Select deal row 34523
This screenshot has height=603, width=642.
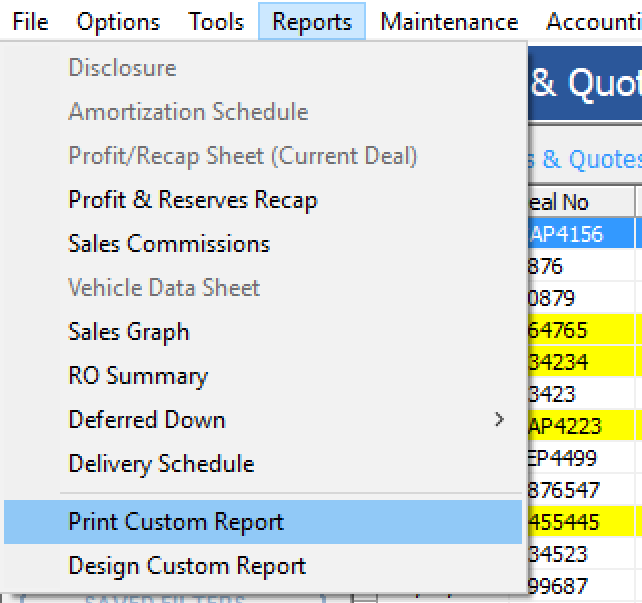(x=585, y=553)
